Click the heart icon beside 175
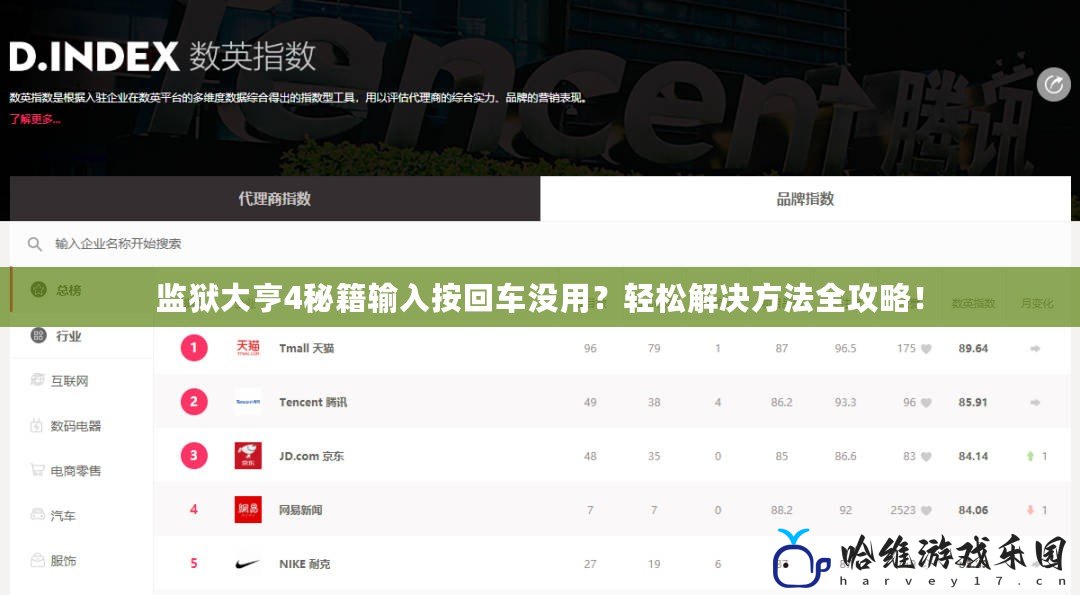Viewport: 1080px width, 595px height. coord(926,348)
